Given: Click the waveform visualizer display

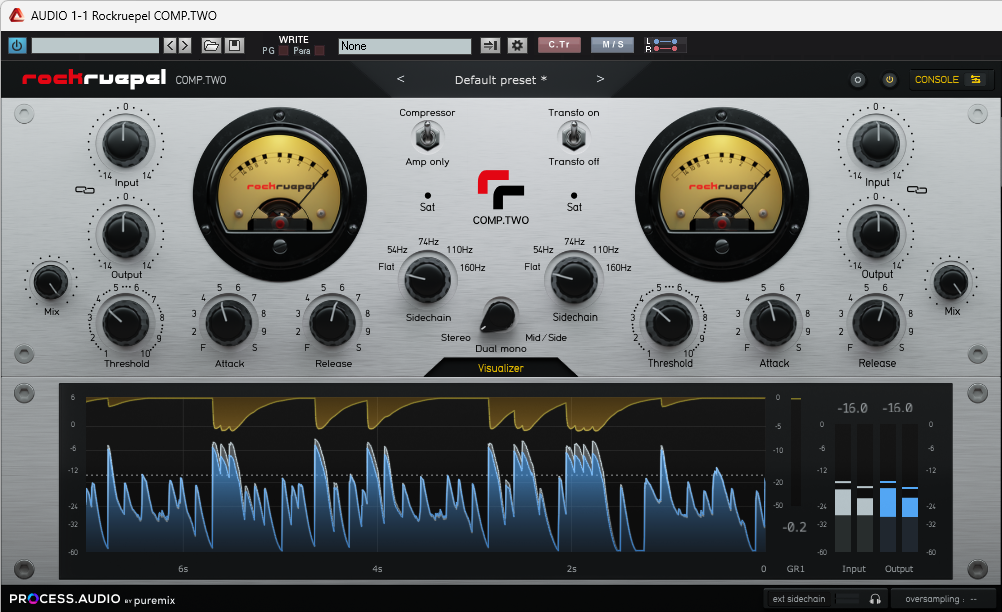Looking at the screenshot, I should click(x=426, y=473).
